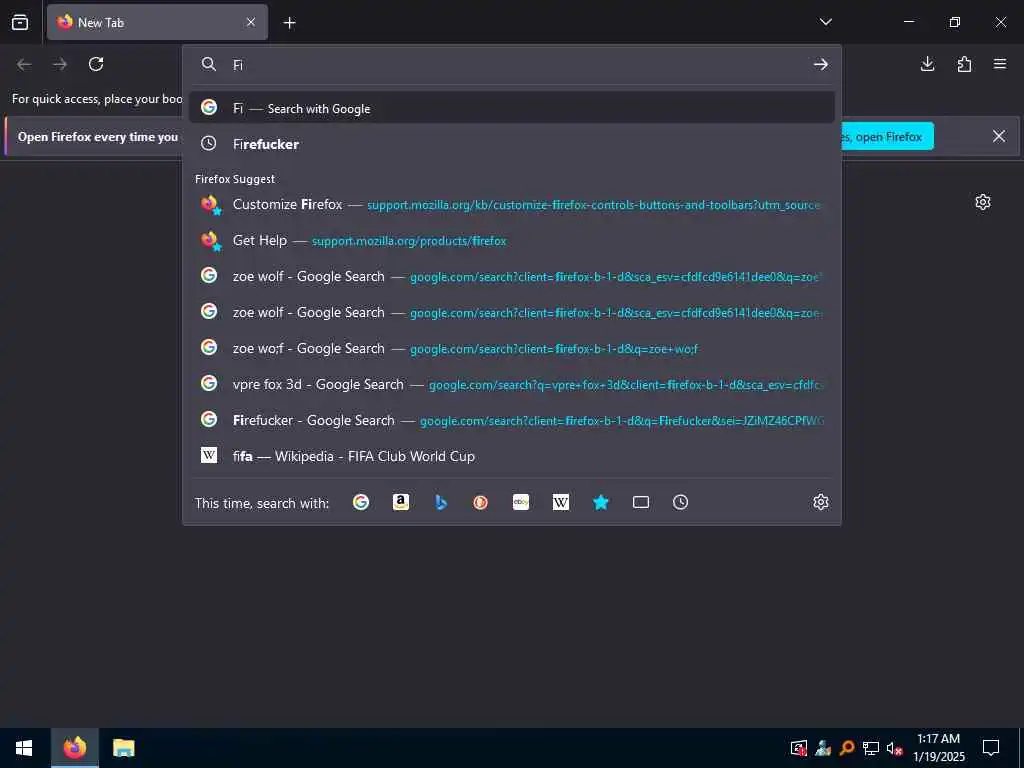Open File Explorer from the taskbar
Viewport: 1024px width, 768px height.
click(x=123, y=748)
